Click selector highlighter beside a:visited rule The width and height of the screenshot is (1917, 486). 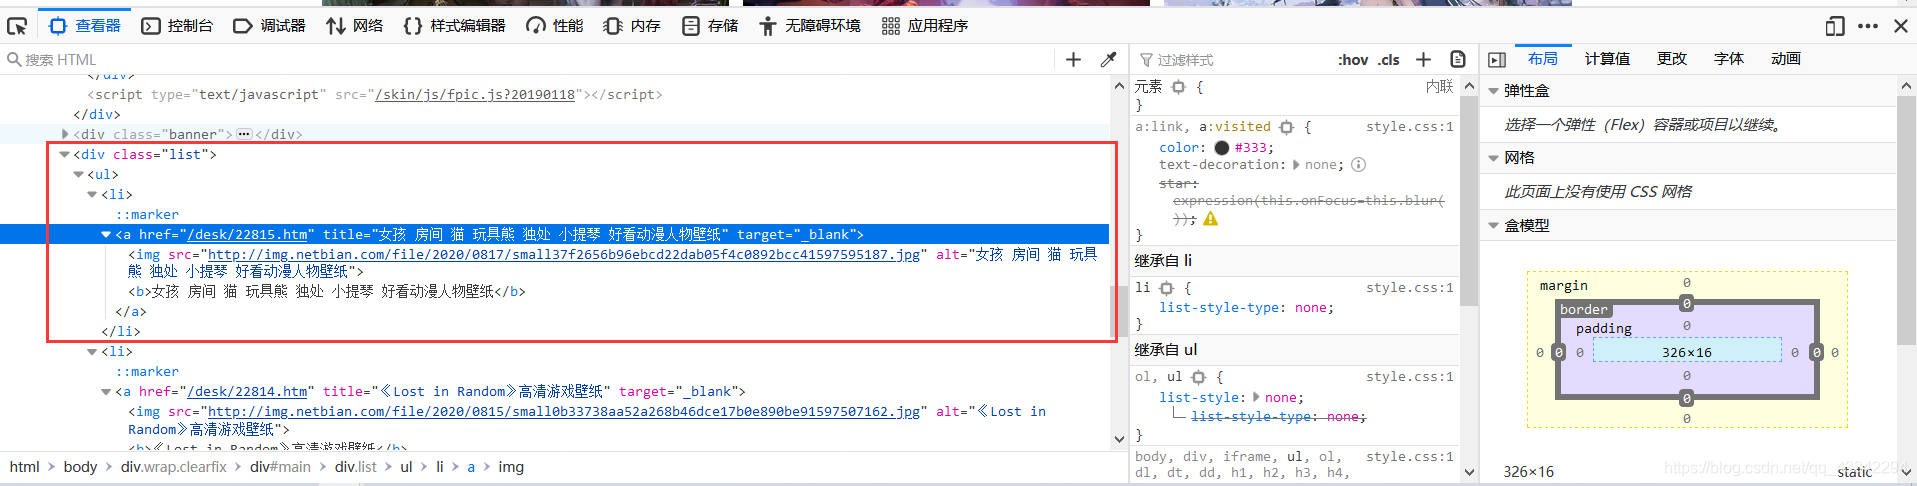(x=1286, y=127)
